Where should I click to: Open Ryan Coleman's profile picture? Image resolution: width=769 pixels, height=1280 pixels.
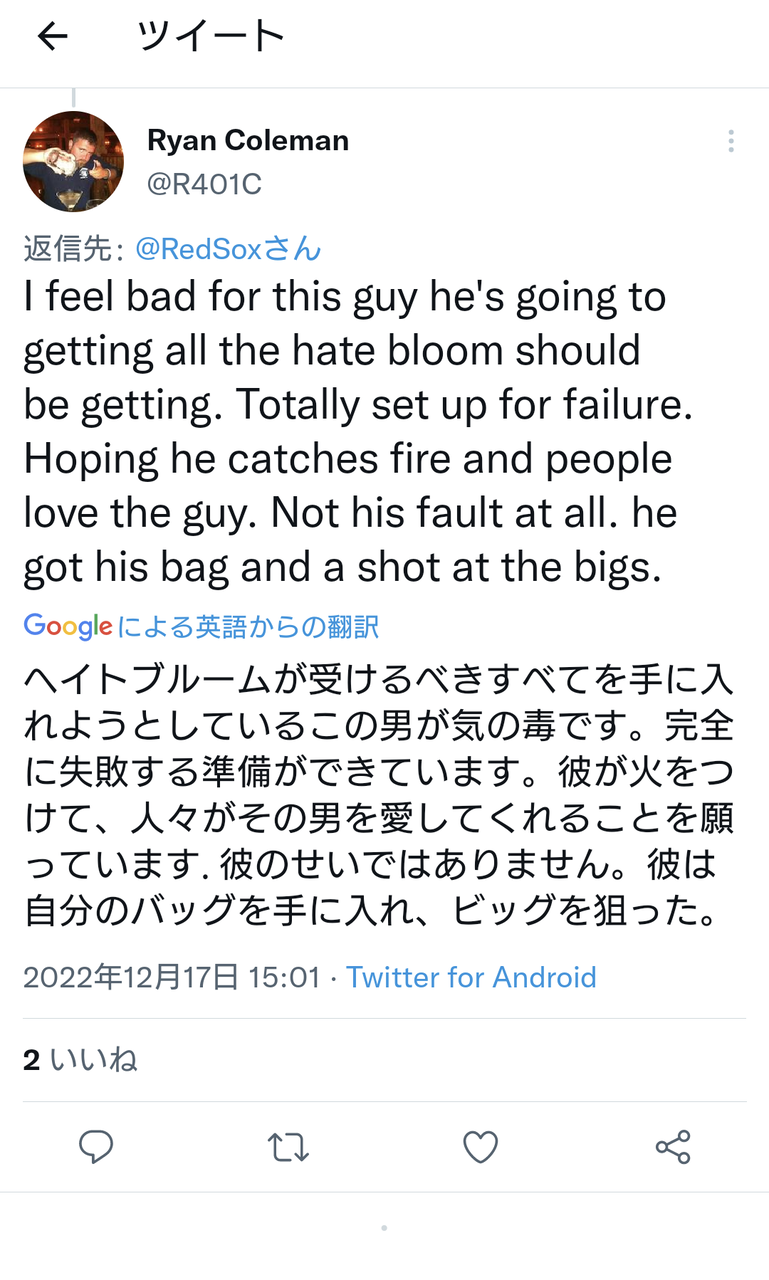(73, 161)
